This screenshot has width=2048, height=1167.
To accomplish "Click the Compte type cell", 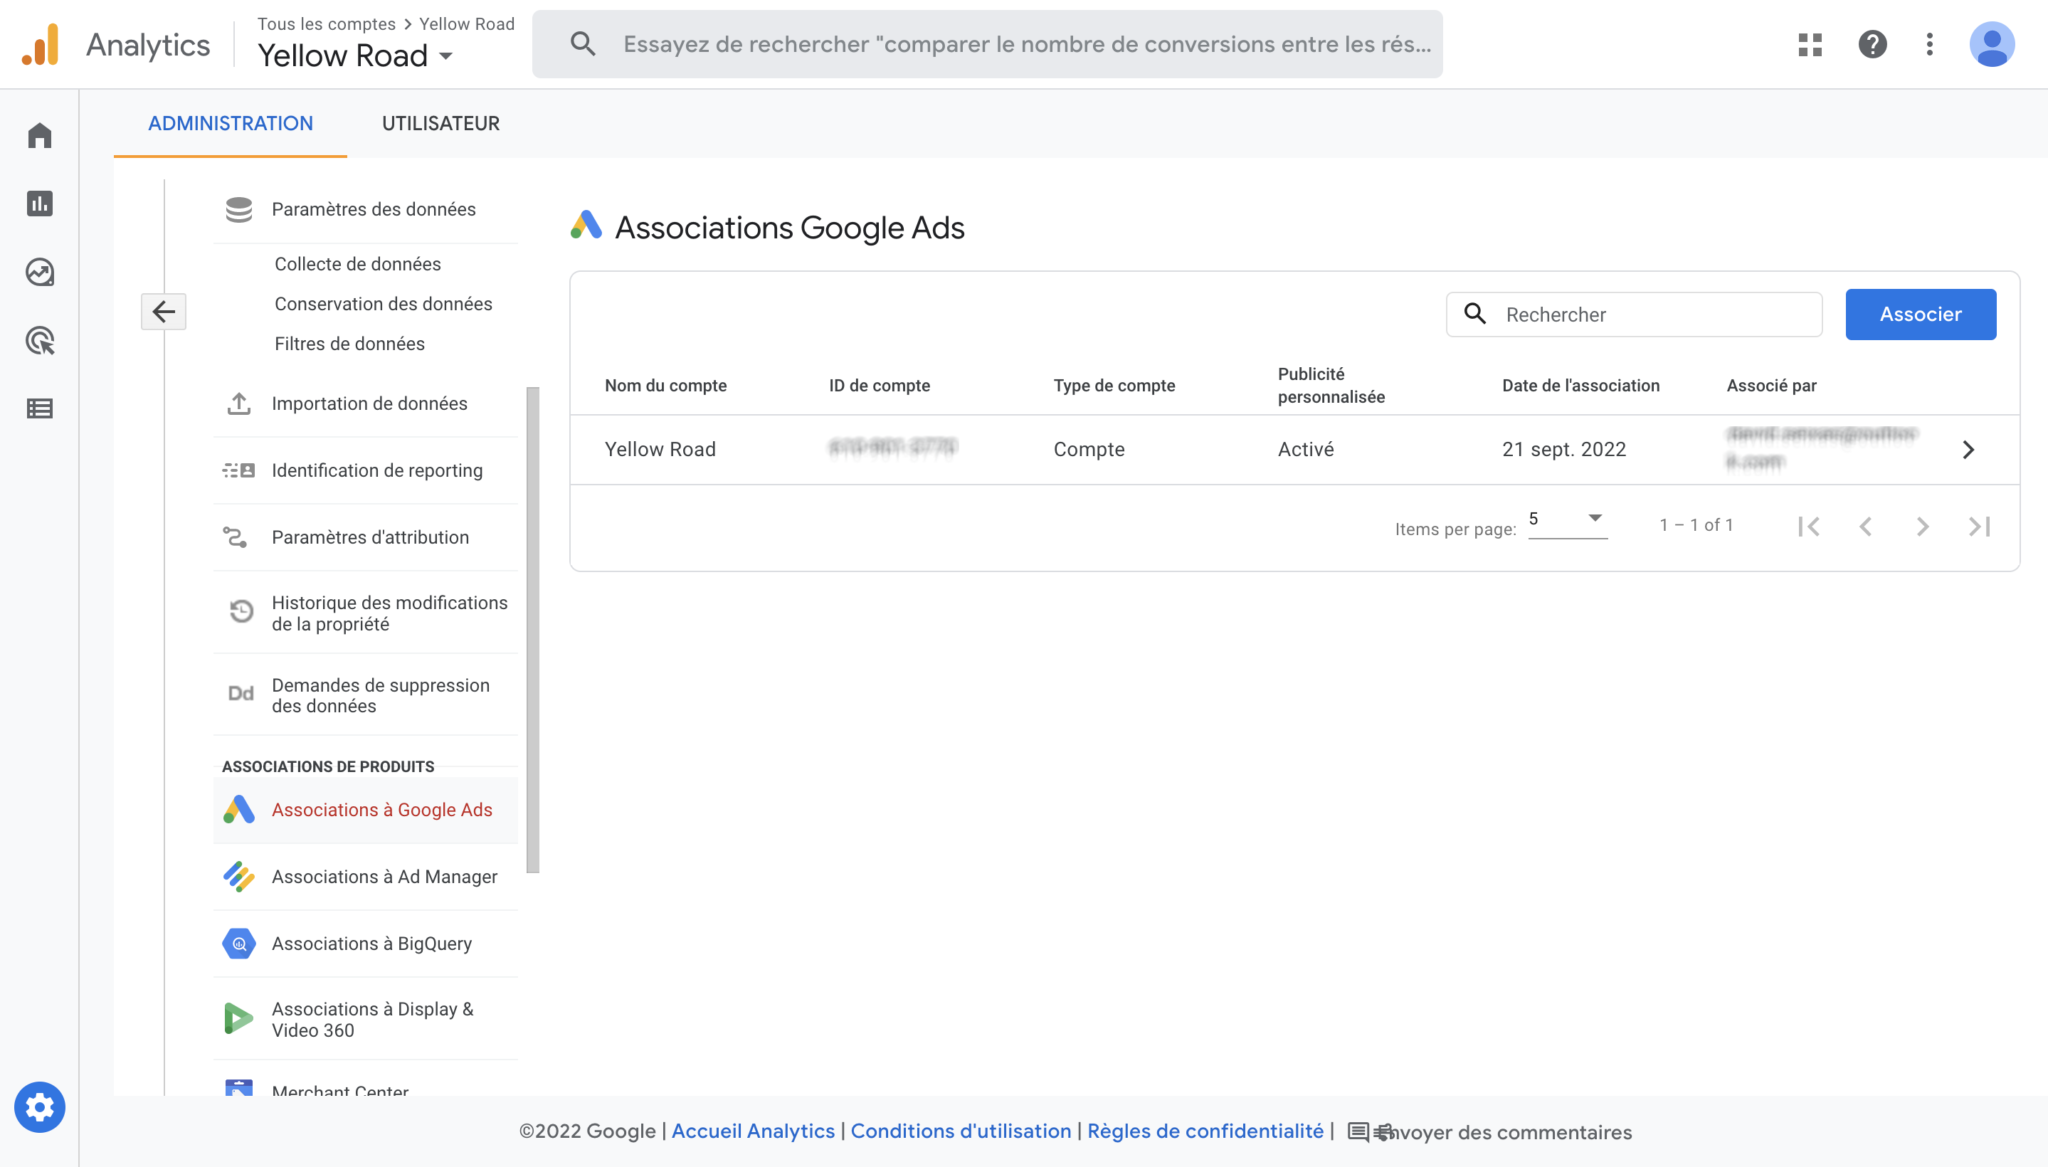I will pos(1089,450).
